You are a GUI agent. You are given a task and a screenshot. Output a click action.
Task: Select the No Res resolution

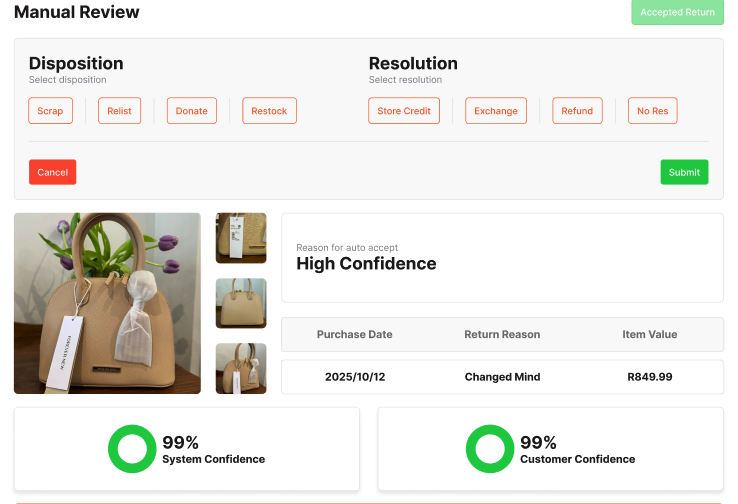[652, 111]
